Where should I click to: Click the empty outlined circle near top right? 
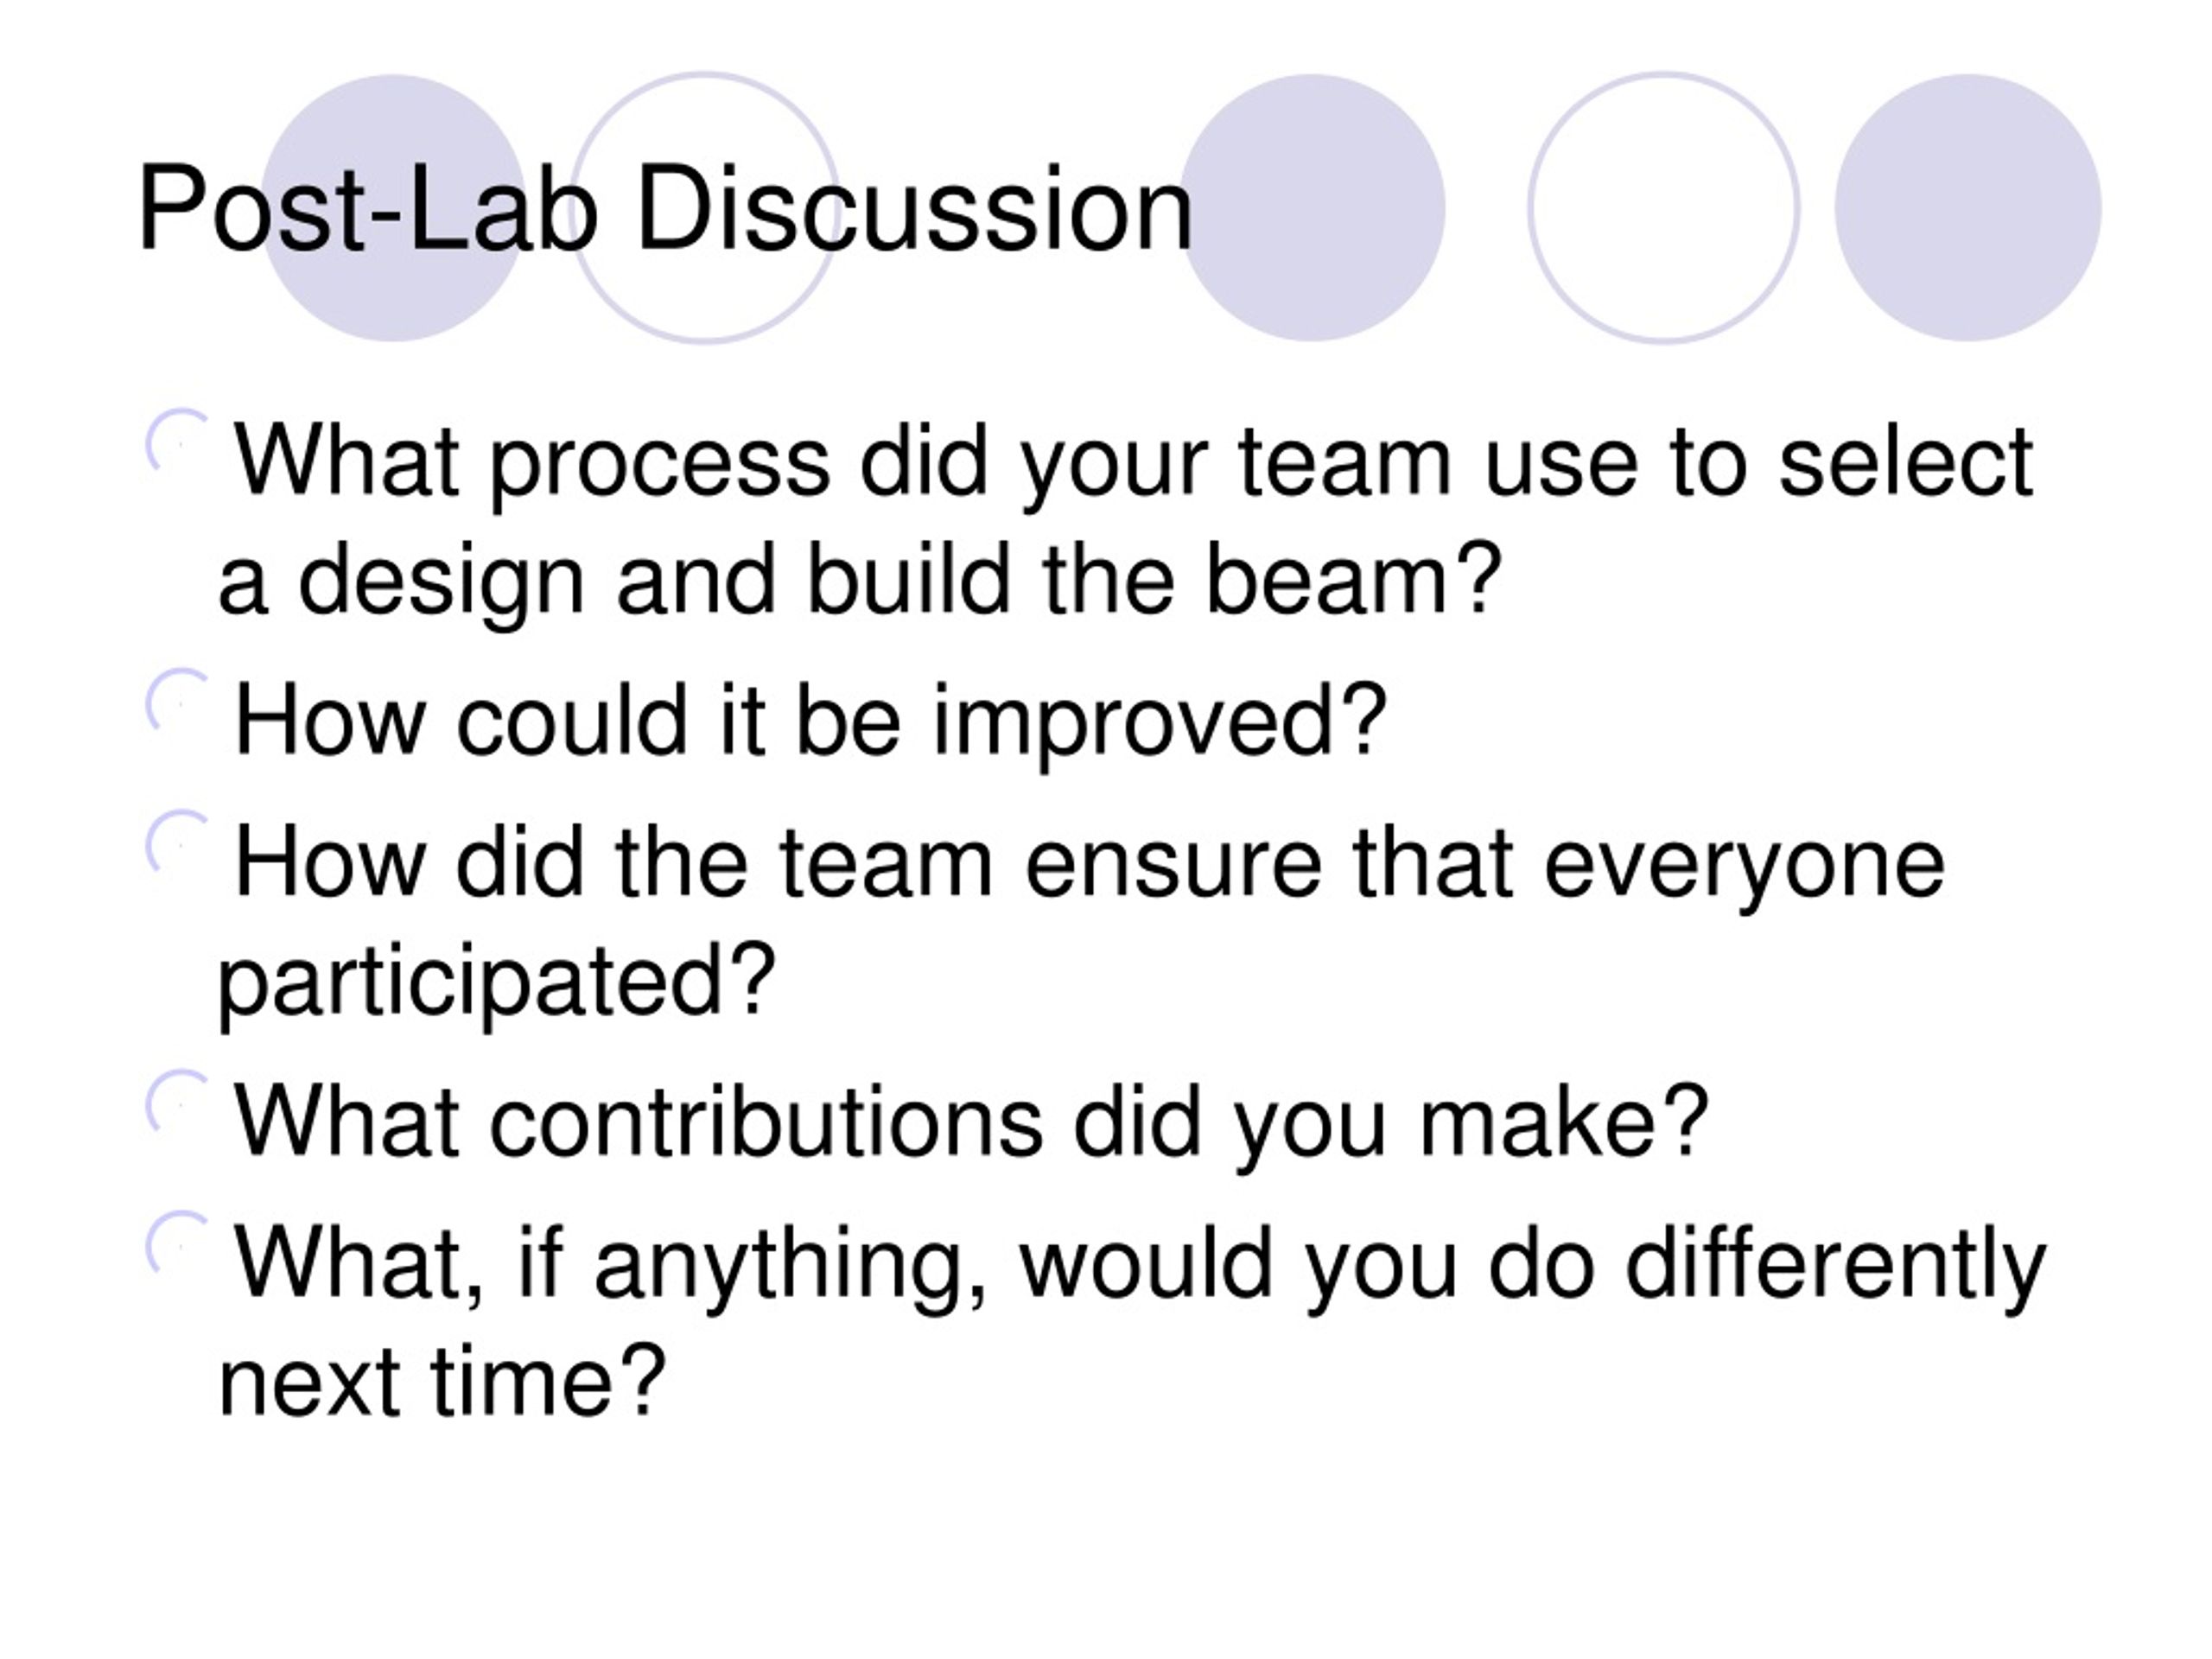(1664, 208)
